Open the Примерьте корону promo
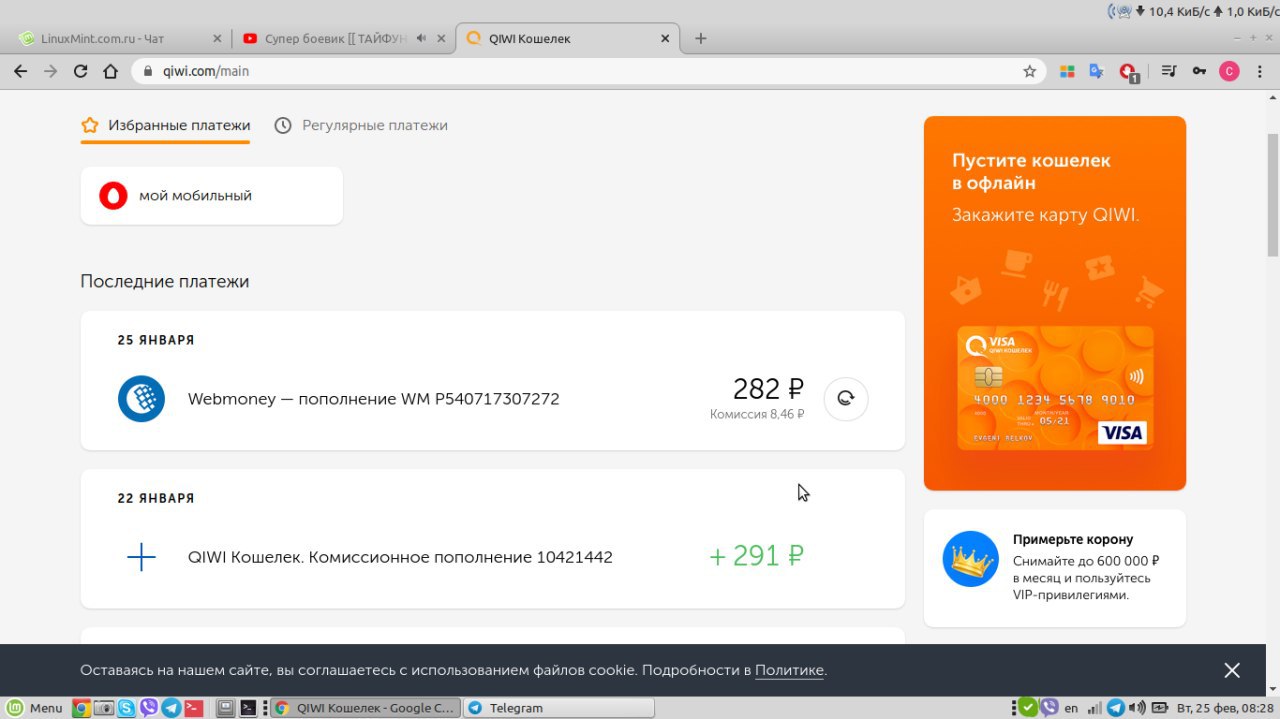Screen dimensions: 1280x719 (x=1055, y=568)
